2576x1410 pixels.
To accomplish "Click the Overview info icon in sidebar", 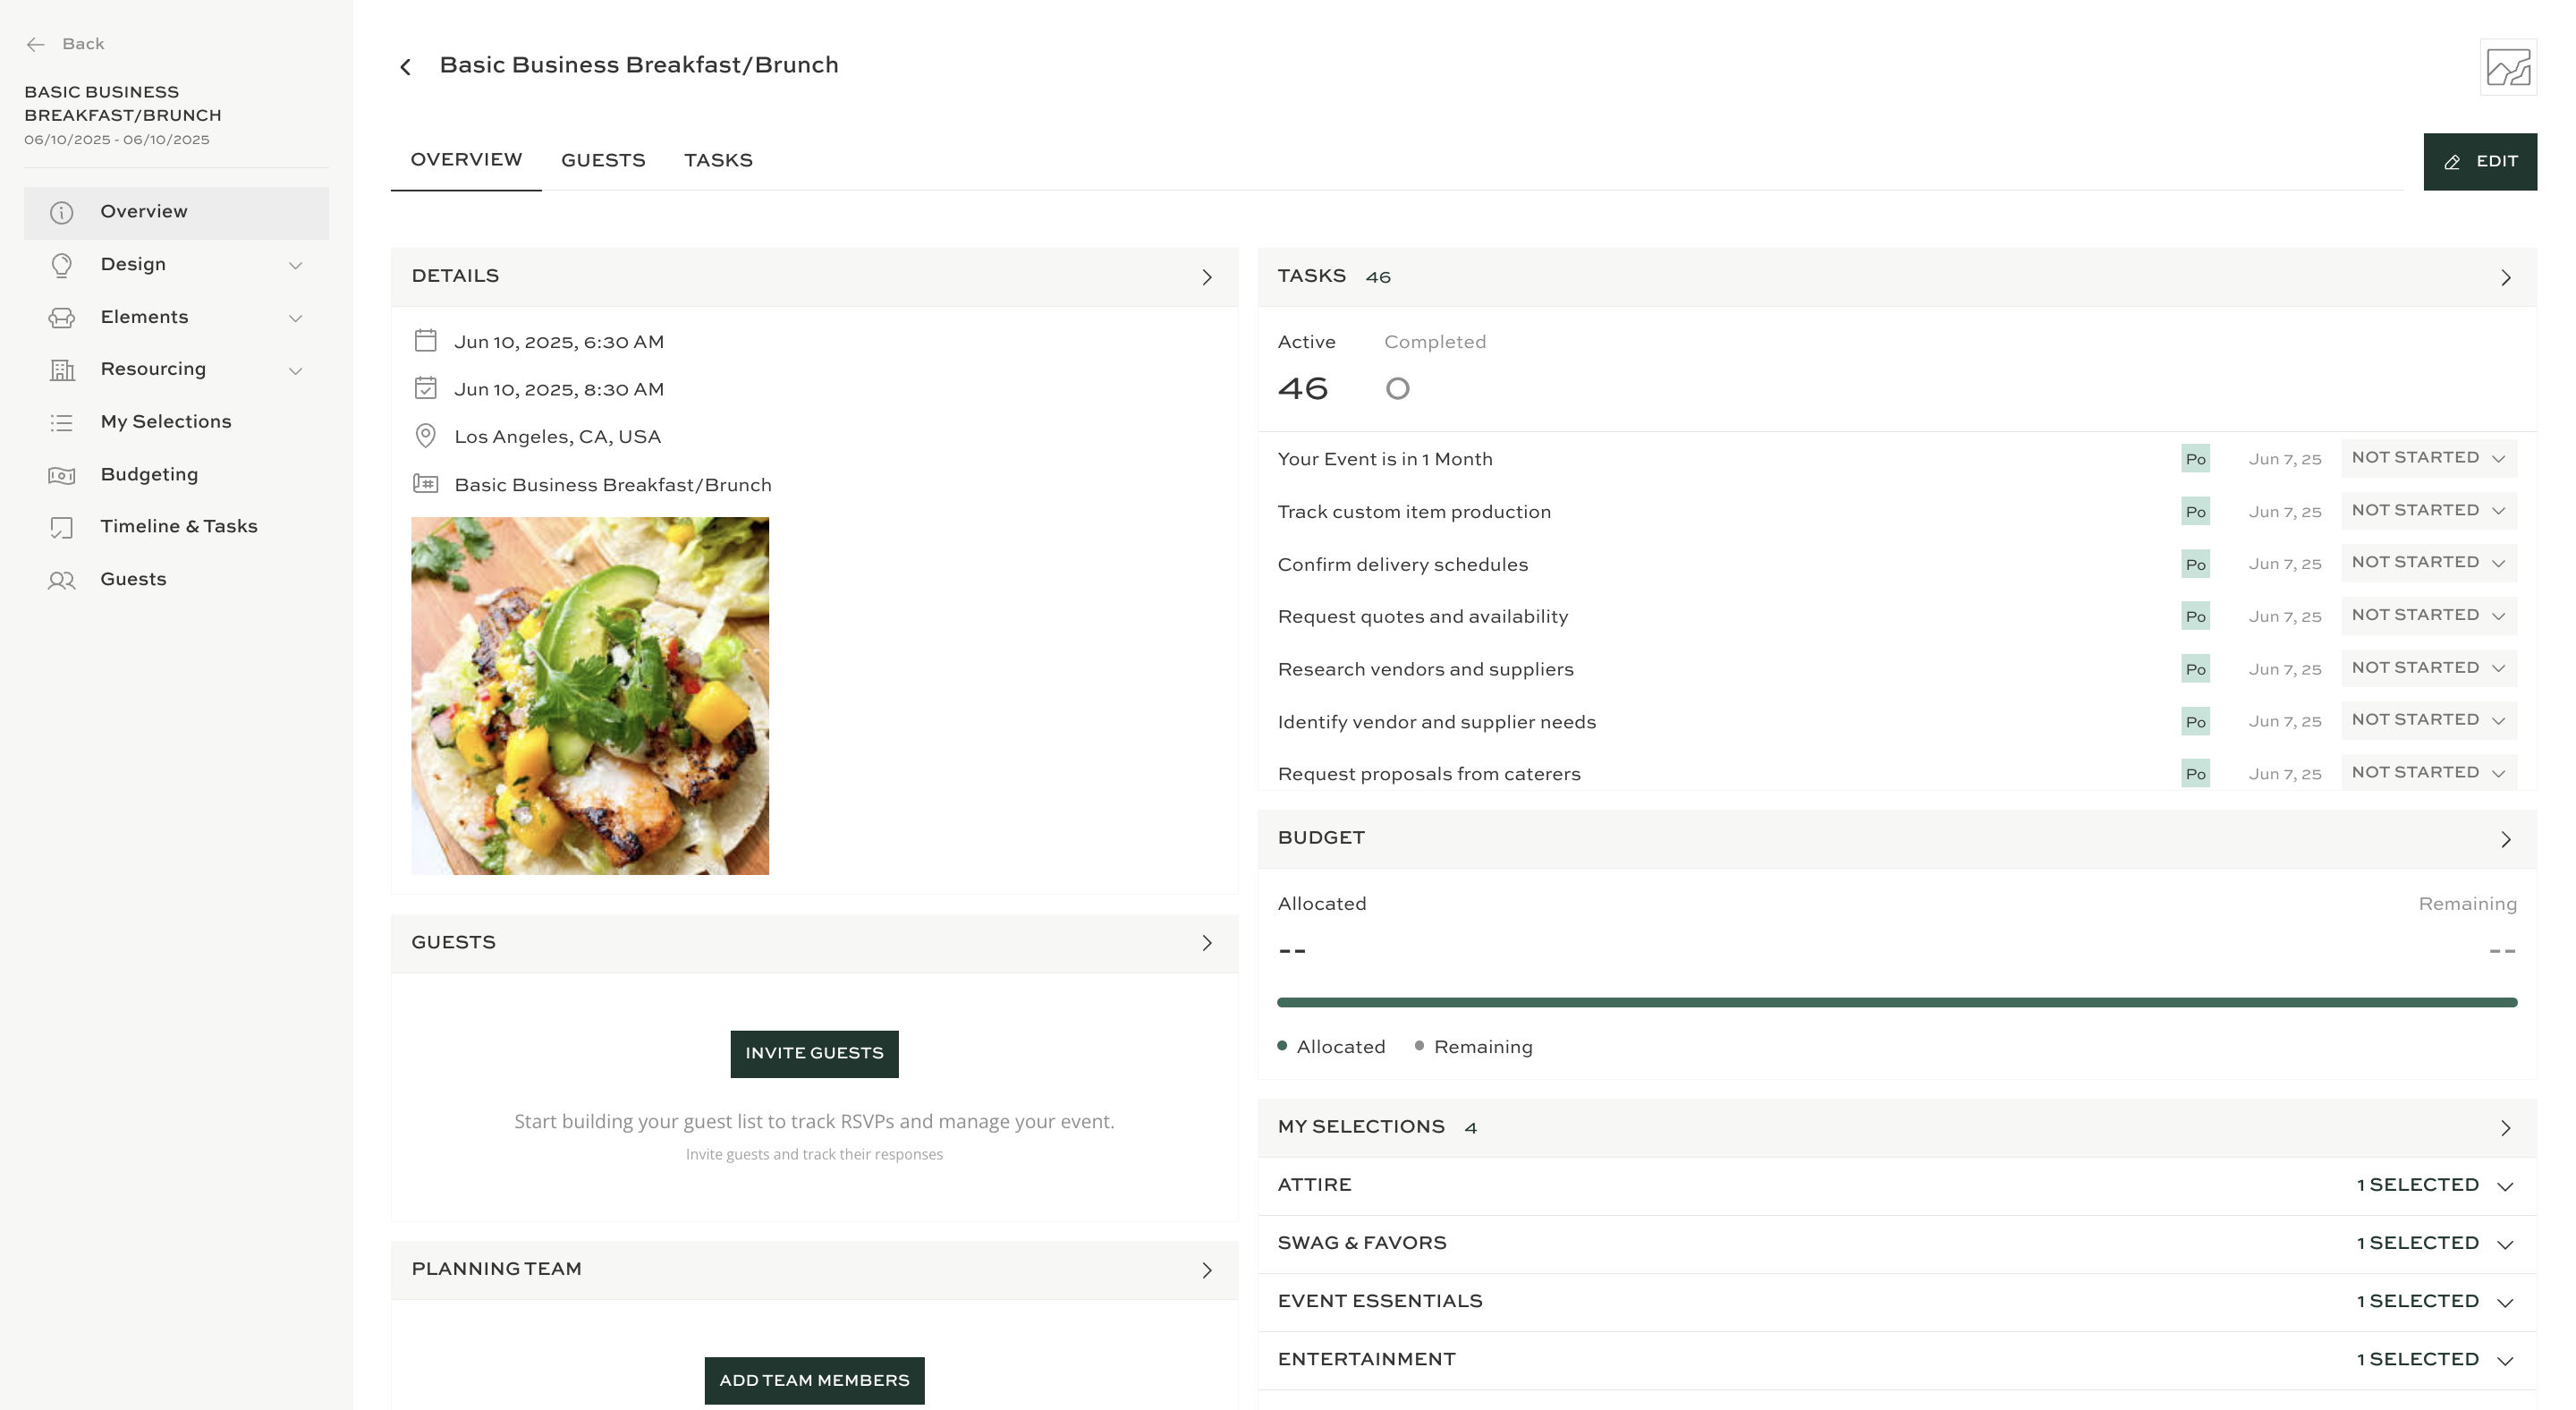I will (x=62, y=212).
